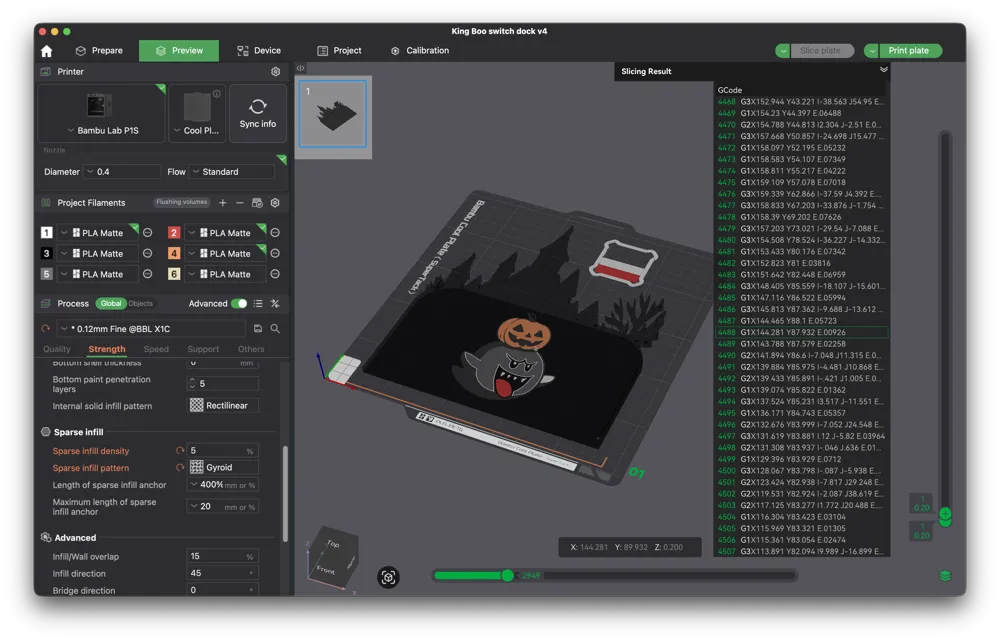The height and width of the screenshot is (641, 1000).
Task: Open Print plate options arrow
Action: click(x=871, y=50)
